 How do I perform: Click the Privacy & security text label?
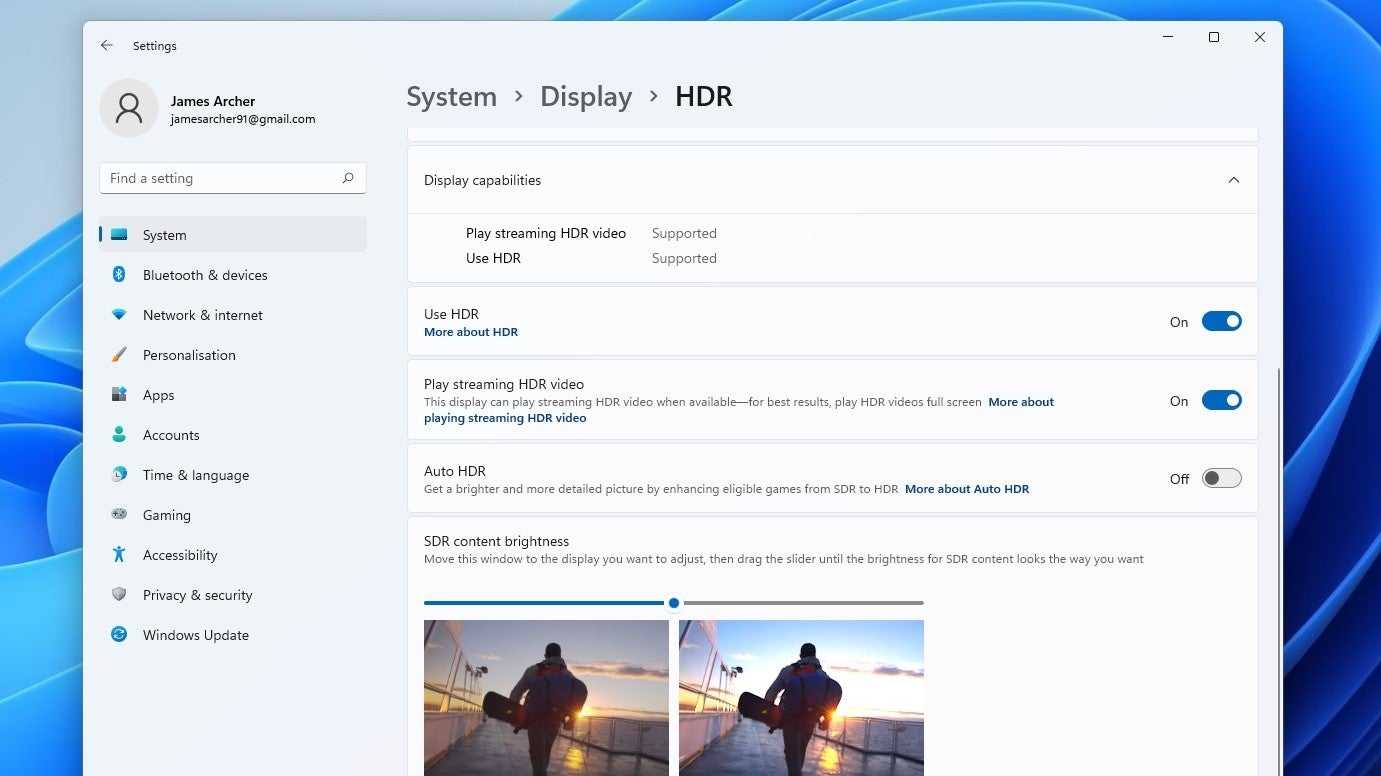[197, 595]
